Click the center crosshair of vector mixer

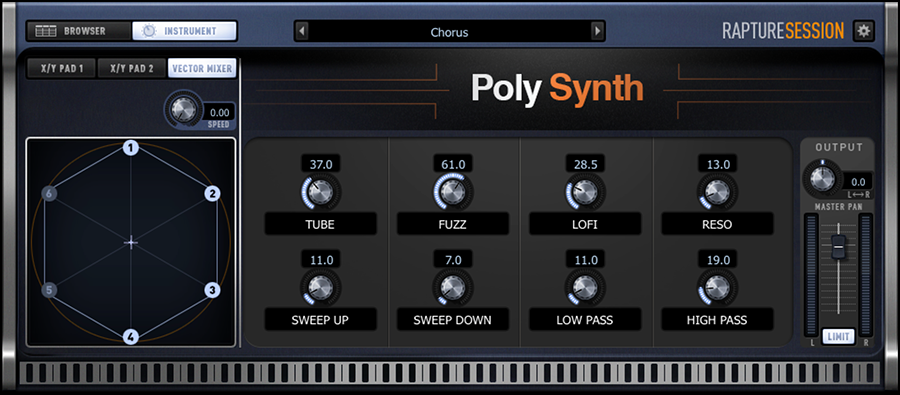coord(131,242)
